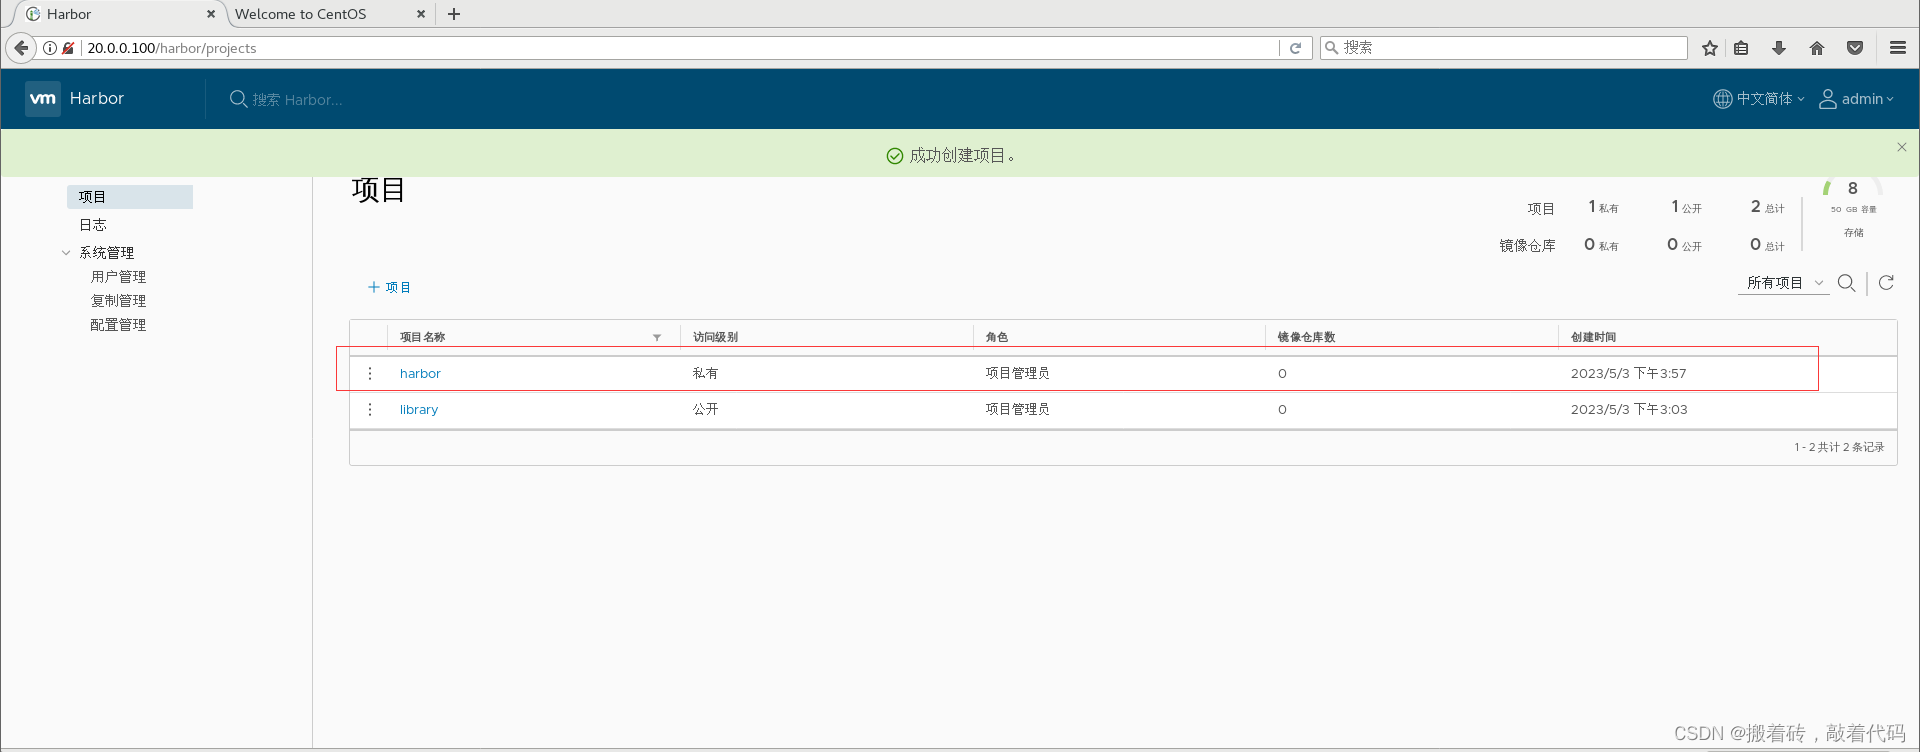
Task: Click the 项目管理员 role in library row
Action: (1017, 409)
